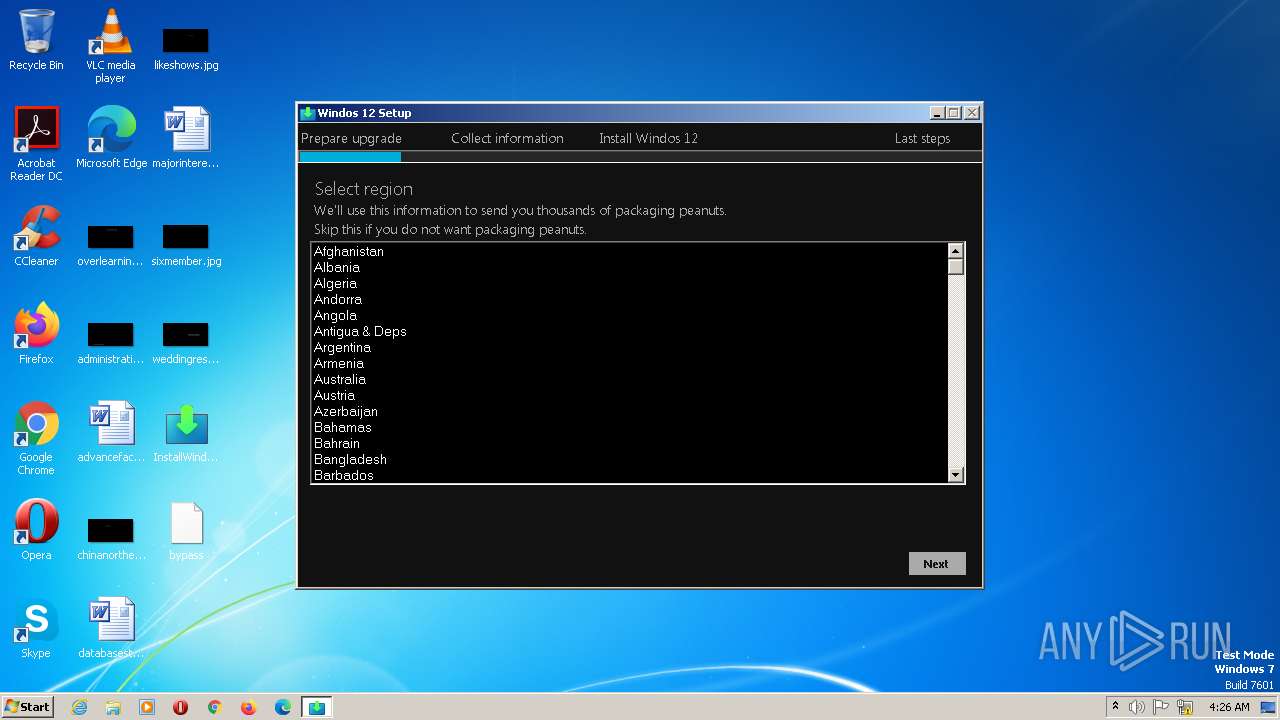The image size is (1280, 720).
Task: Click the Firefox icon in taskbar
Action: [248, 707]
